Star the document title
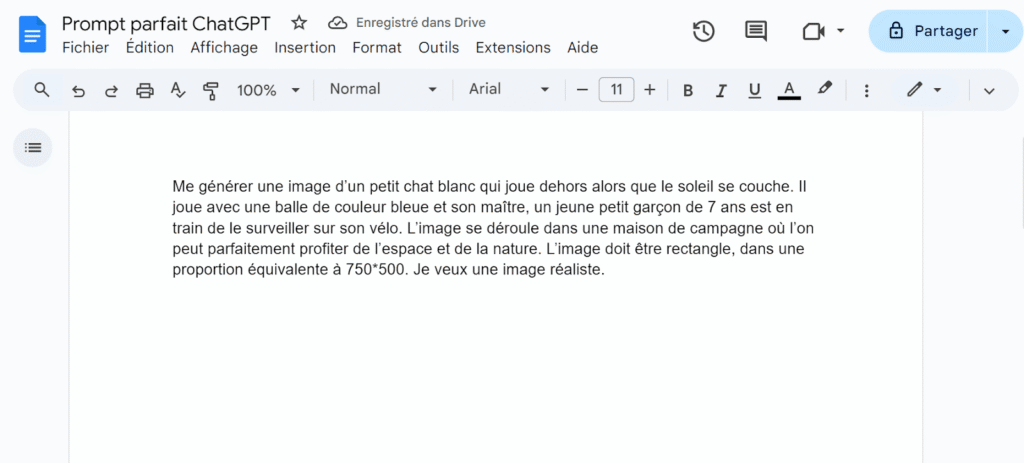1024x463 pixels. tap(299, 23)
